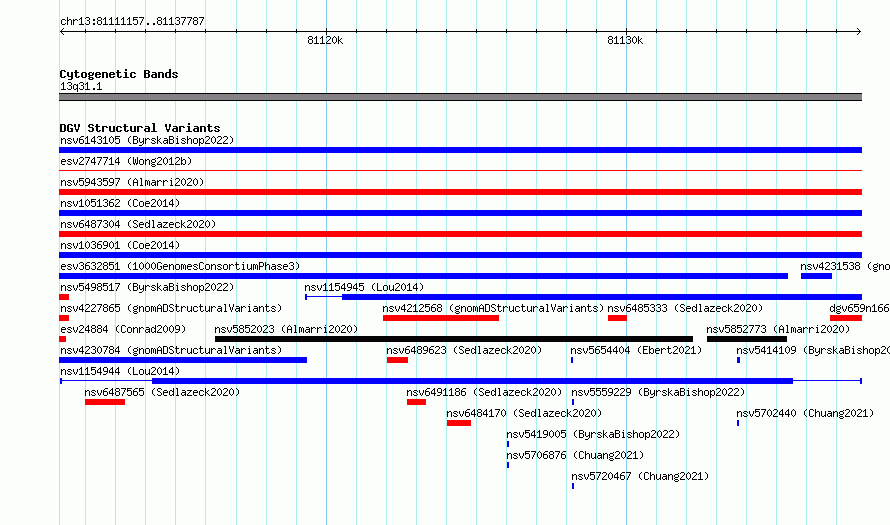
Task: Click esv3632851 (1000GenomesConsortiumPhase3) label
Action: pyautogui.click(x=180, y=266)
